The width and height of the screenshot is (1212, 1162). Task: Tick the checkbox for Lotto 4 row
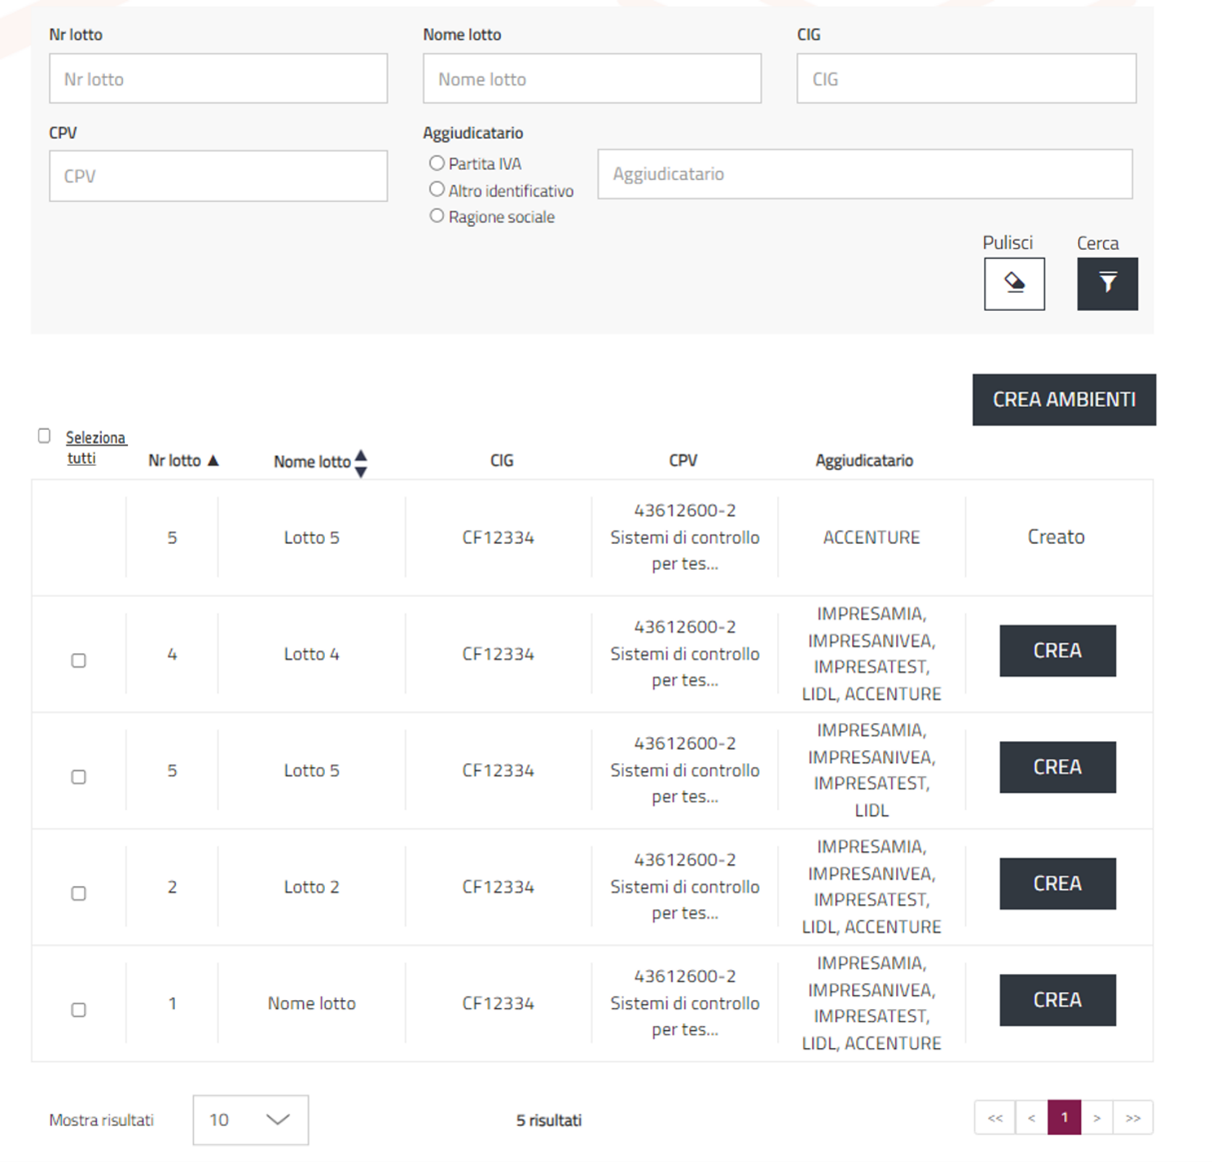pos(79,660)
